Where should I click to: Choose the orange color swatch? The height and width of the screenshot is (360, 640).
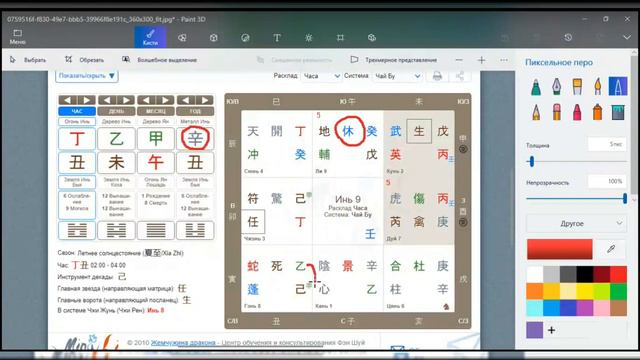pos(535,291)
